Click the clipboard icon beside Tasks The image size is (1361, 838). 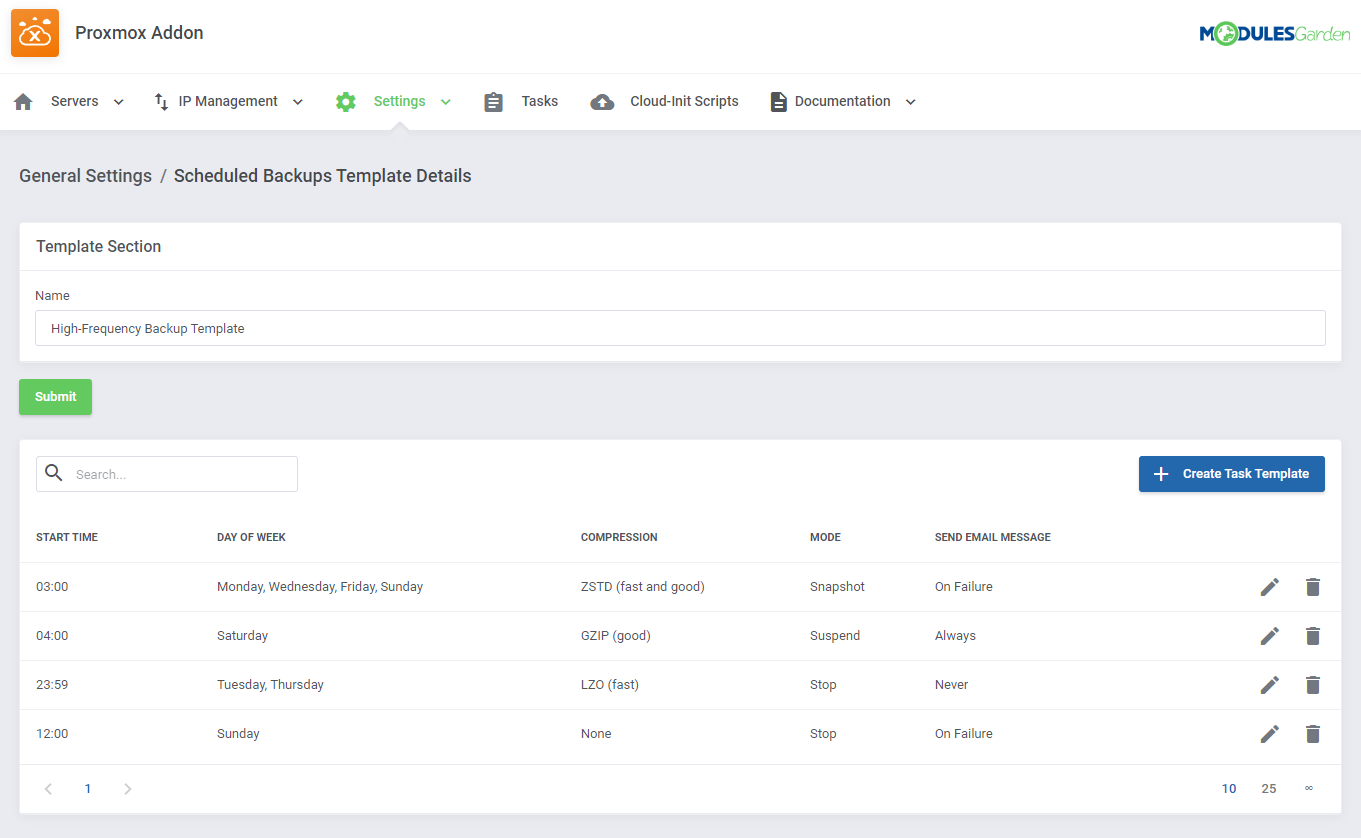493,102
